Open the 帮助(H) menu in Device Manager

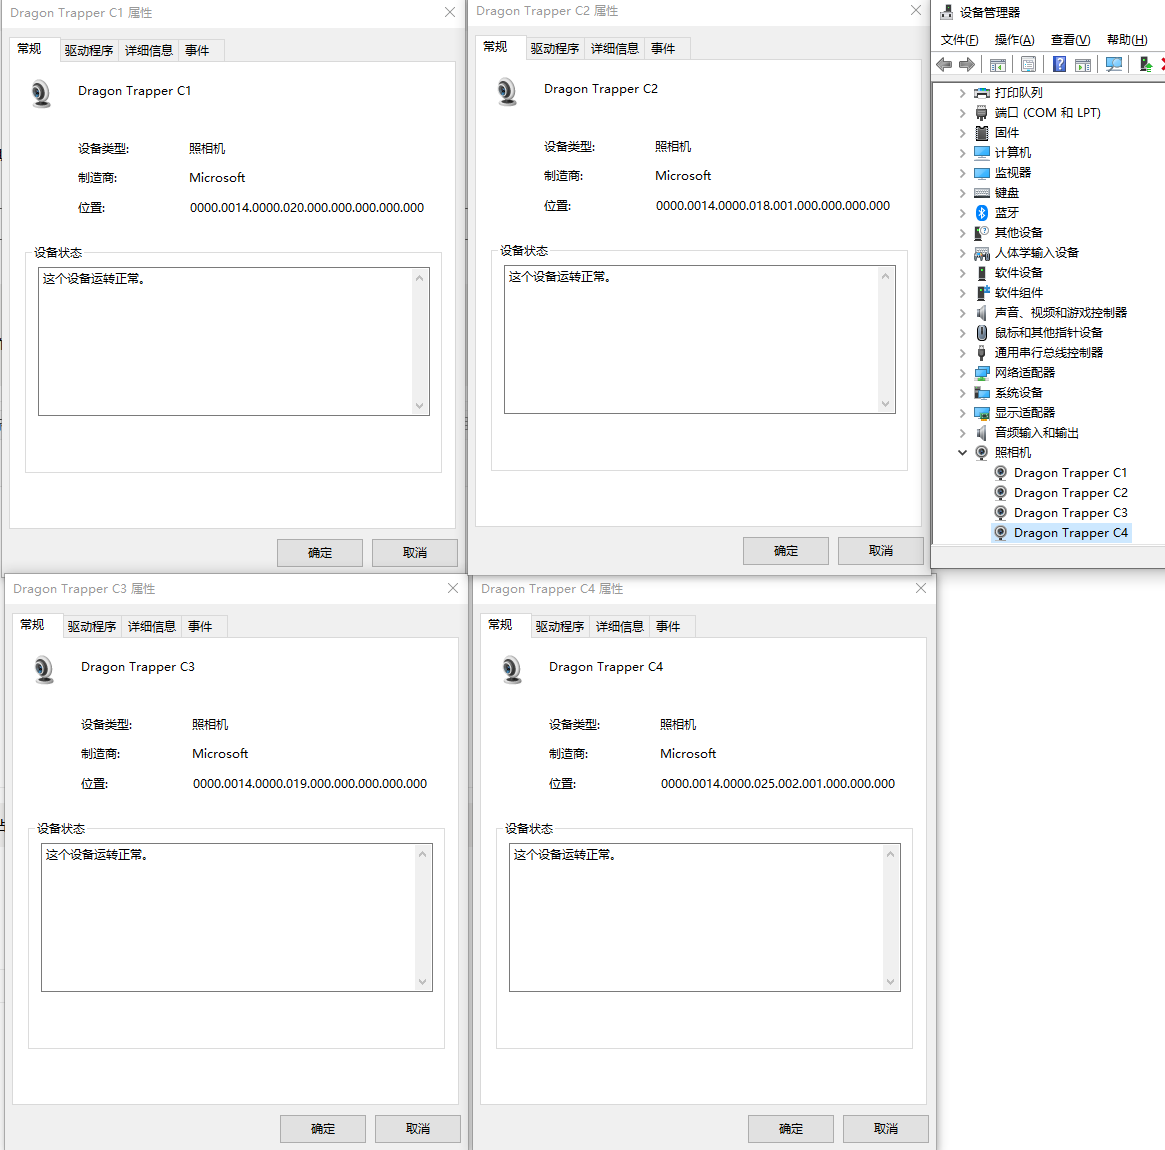tap(1126, 40)
